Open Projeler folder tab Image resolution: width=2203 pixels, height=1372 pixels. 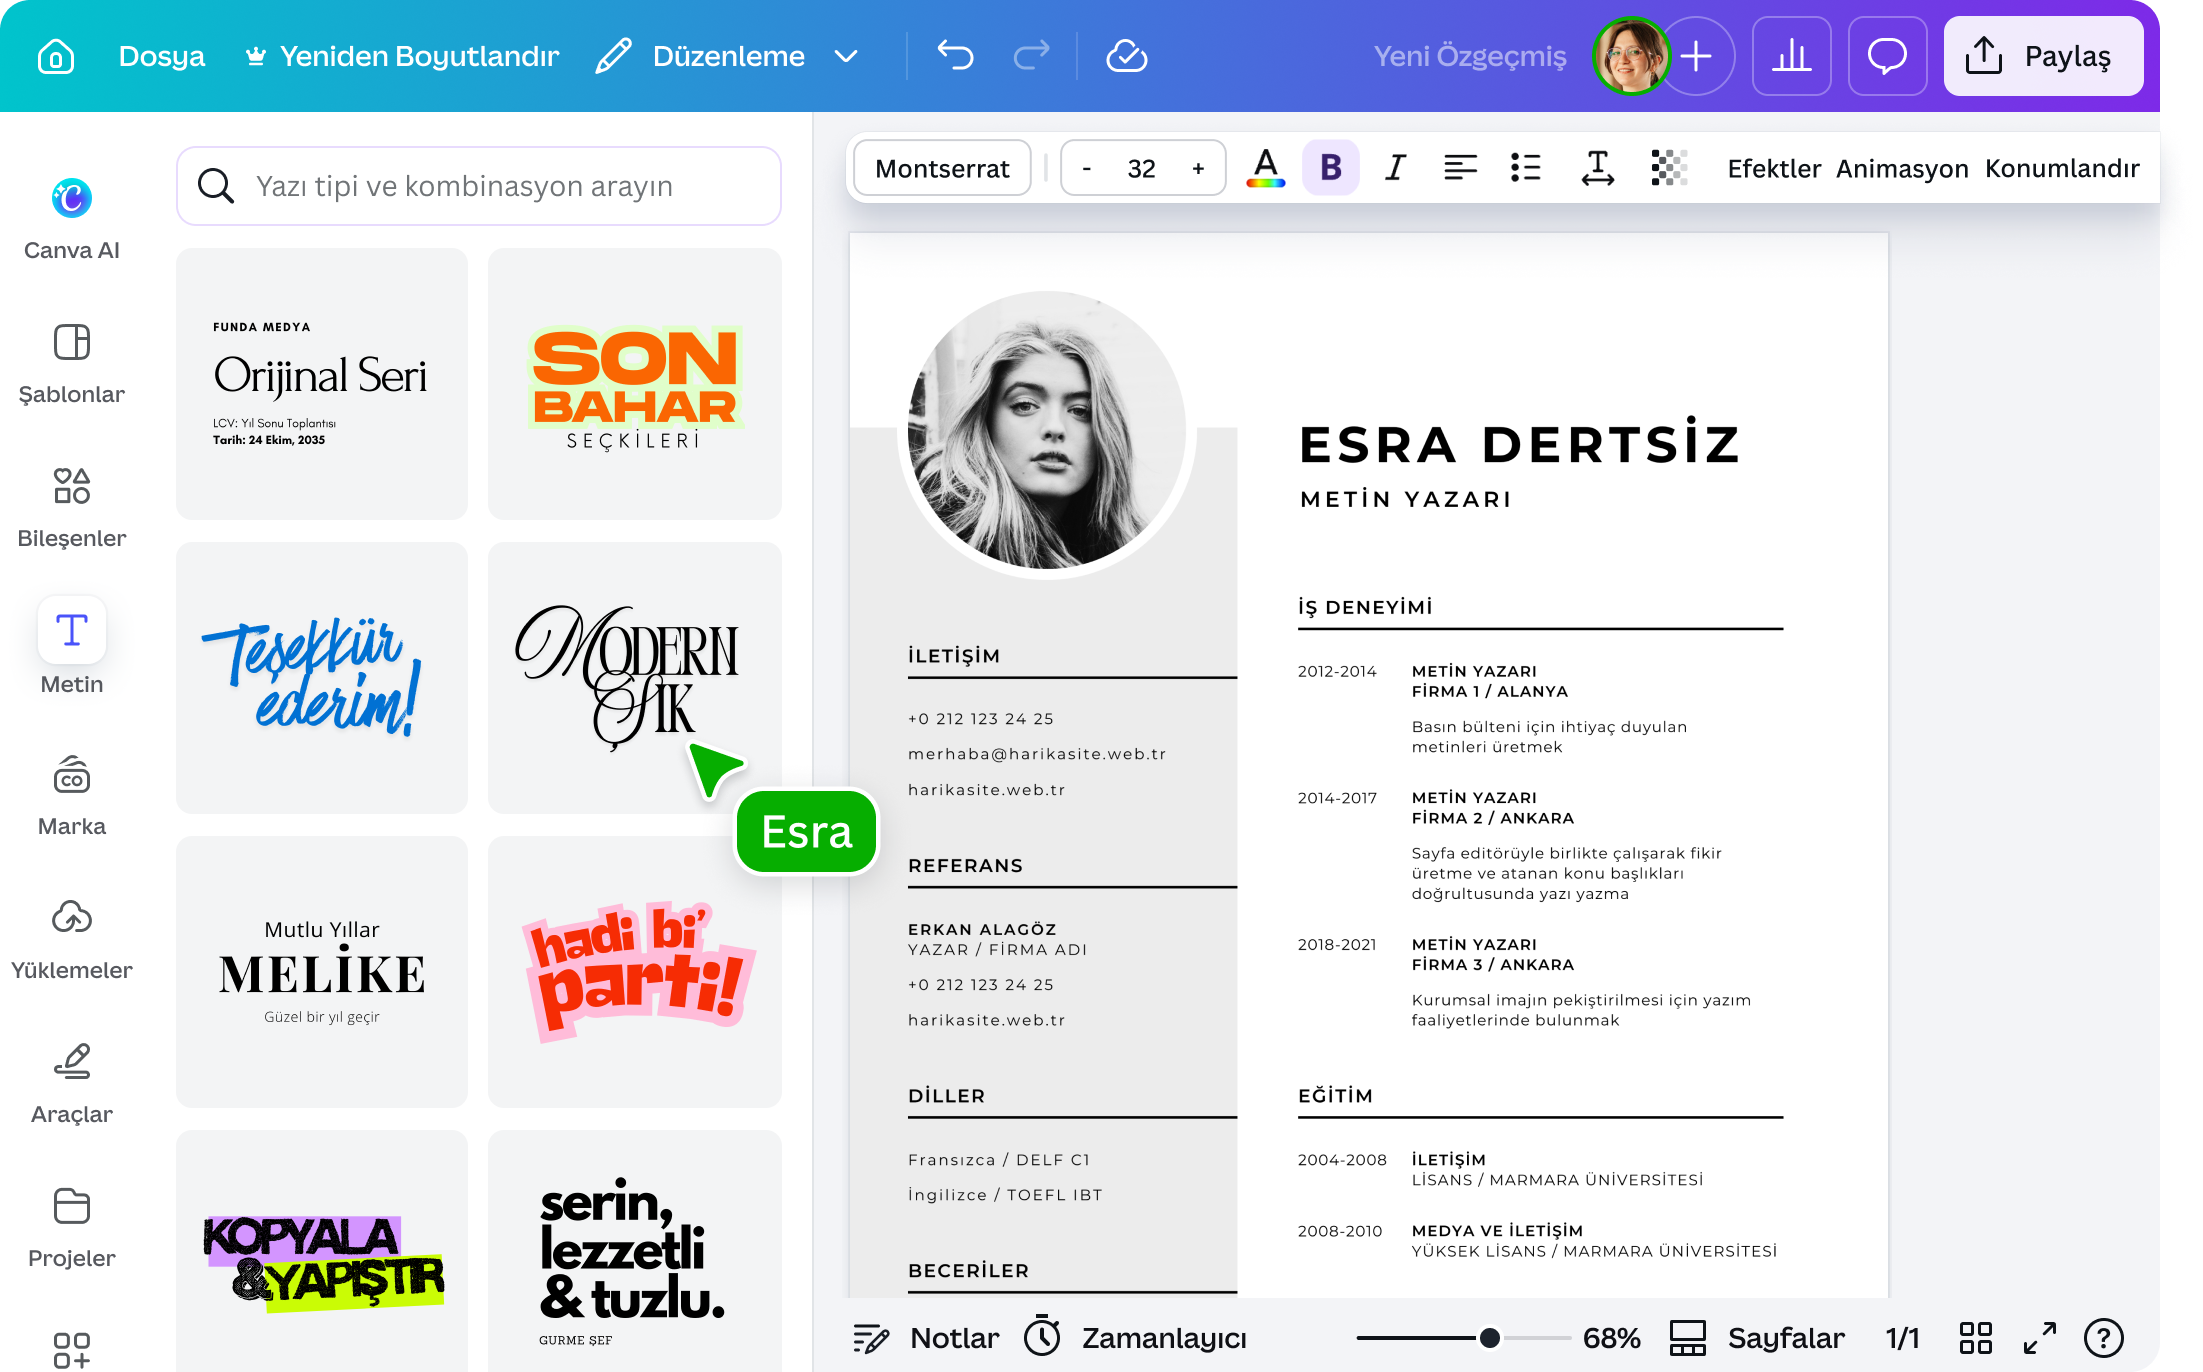72,1228
